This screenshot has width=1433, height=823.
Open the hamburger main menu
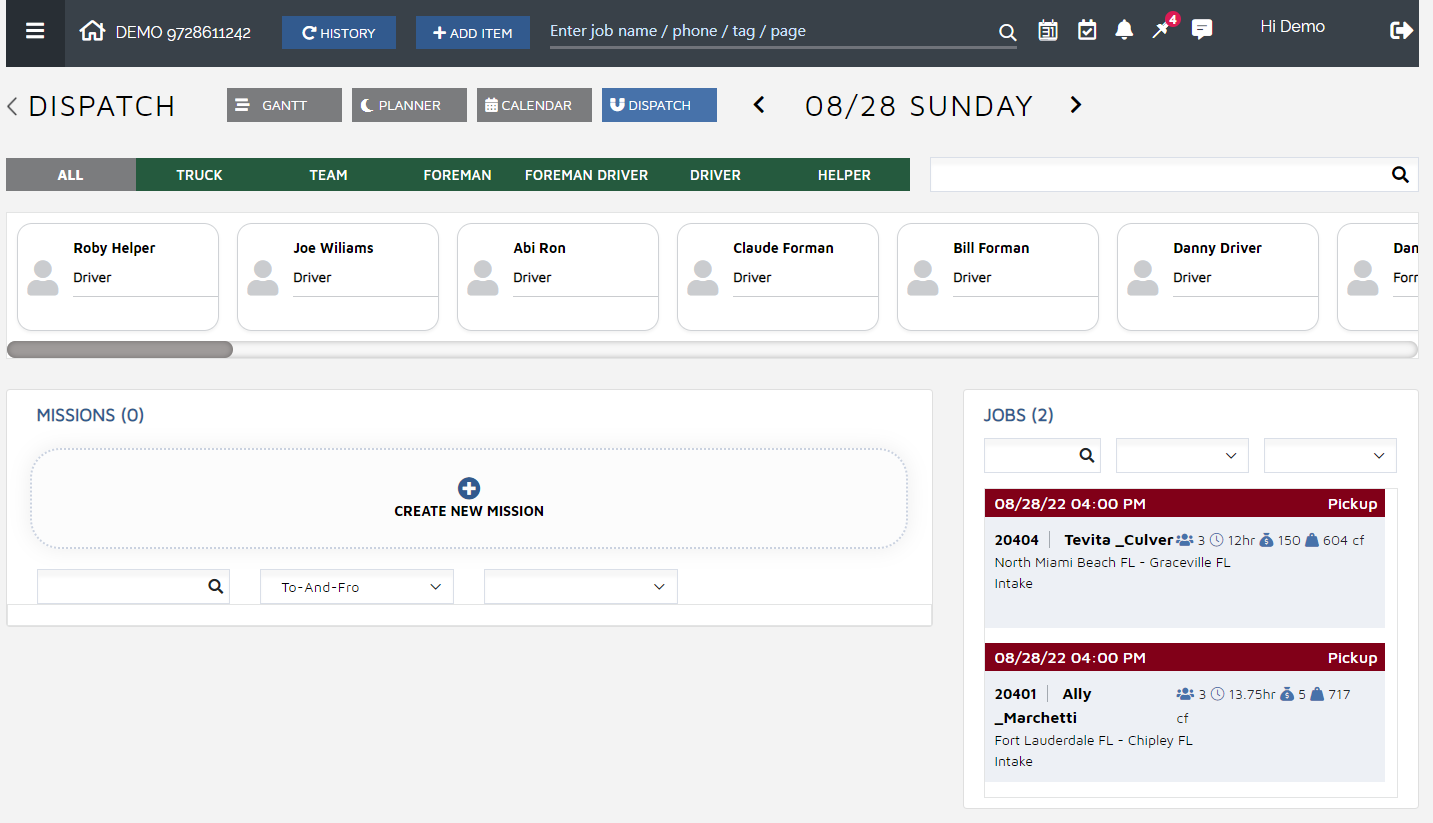35,31
